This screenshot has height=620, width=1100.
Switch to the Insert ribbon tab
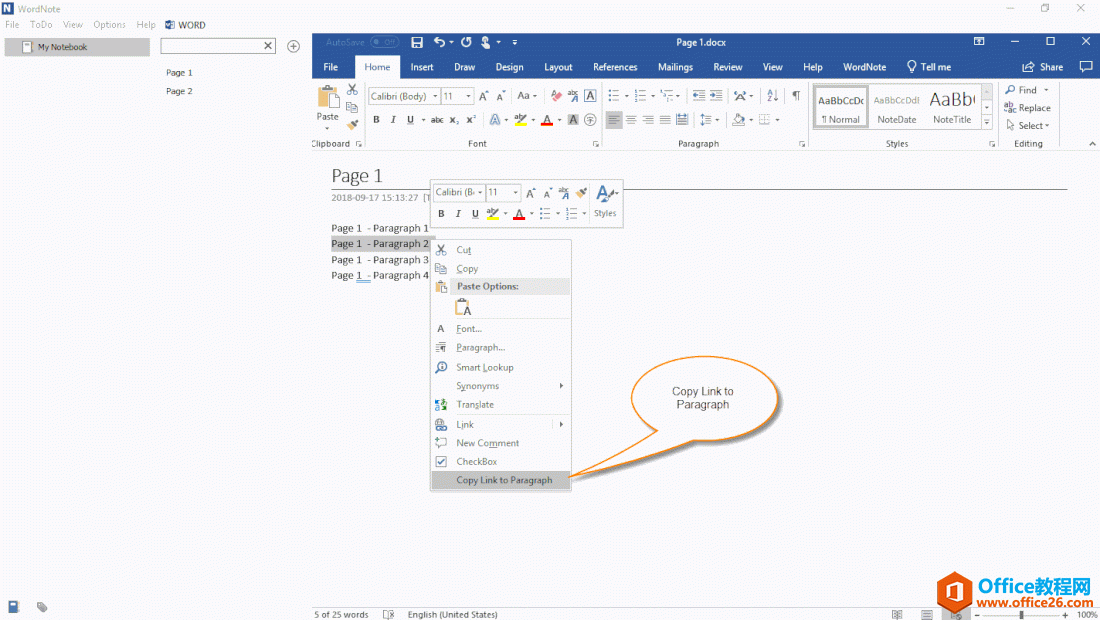422,67
